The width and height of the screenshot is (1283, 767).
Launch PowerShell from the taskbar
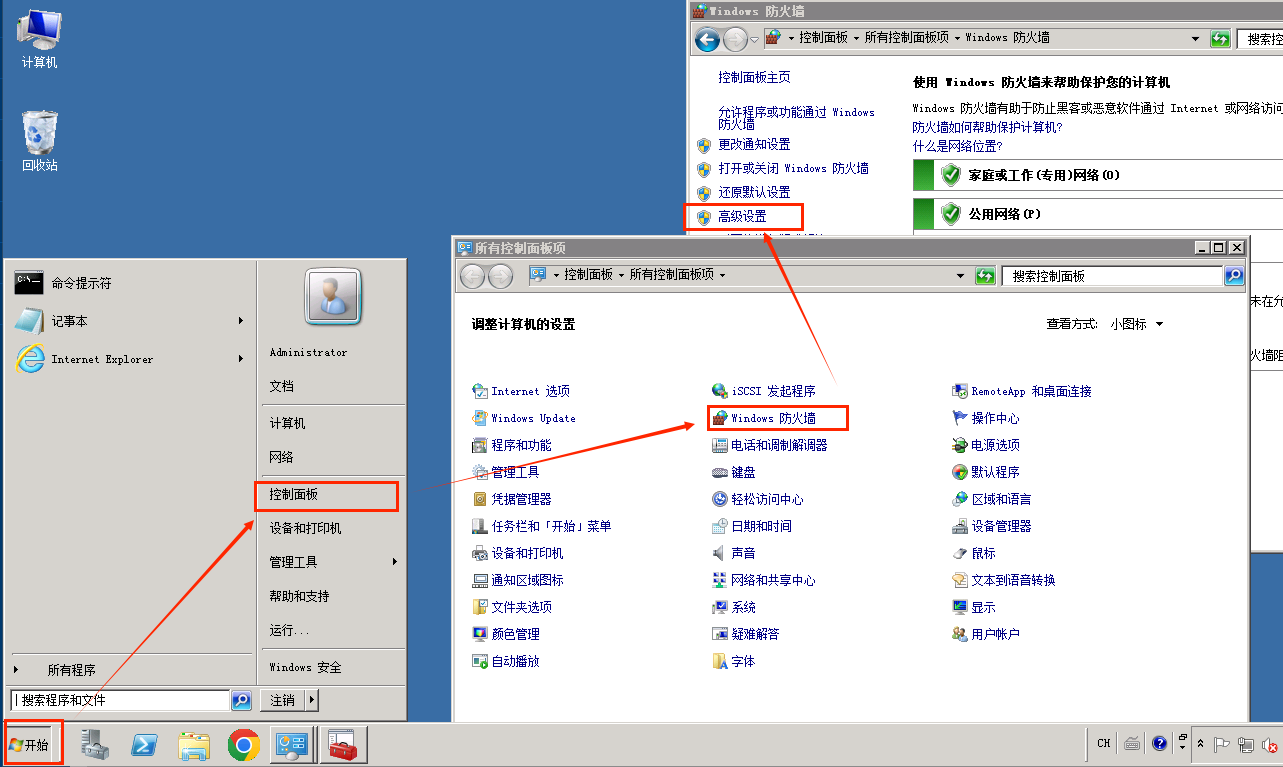point(144,745)
